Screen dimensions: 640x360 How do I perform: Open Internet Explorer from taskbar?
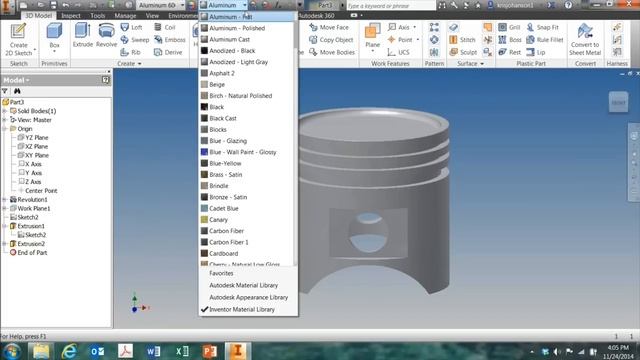pyautogui.click(x=69, y=351)
